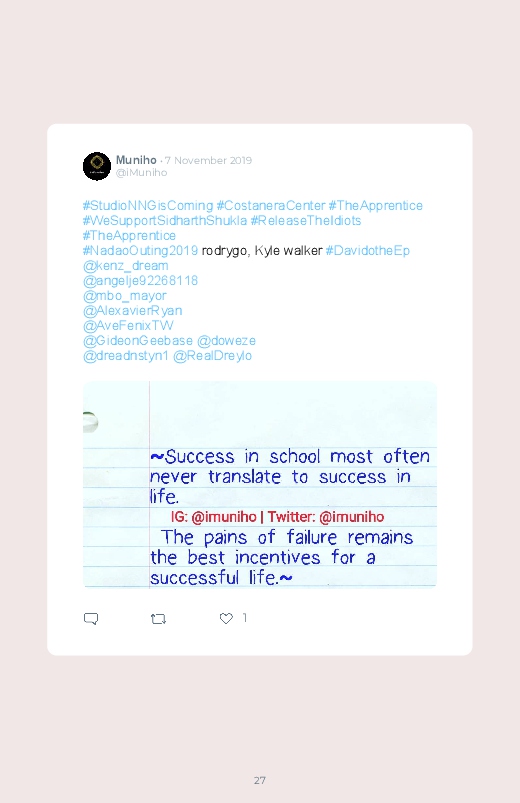Like the tweet with the heart icon

[x=226, y=618]
